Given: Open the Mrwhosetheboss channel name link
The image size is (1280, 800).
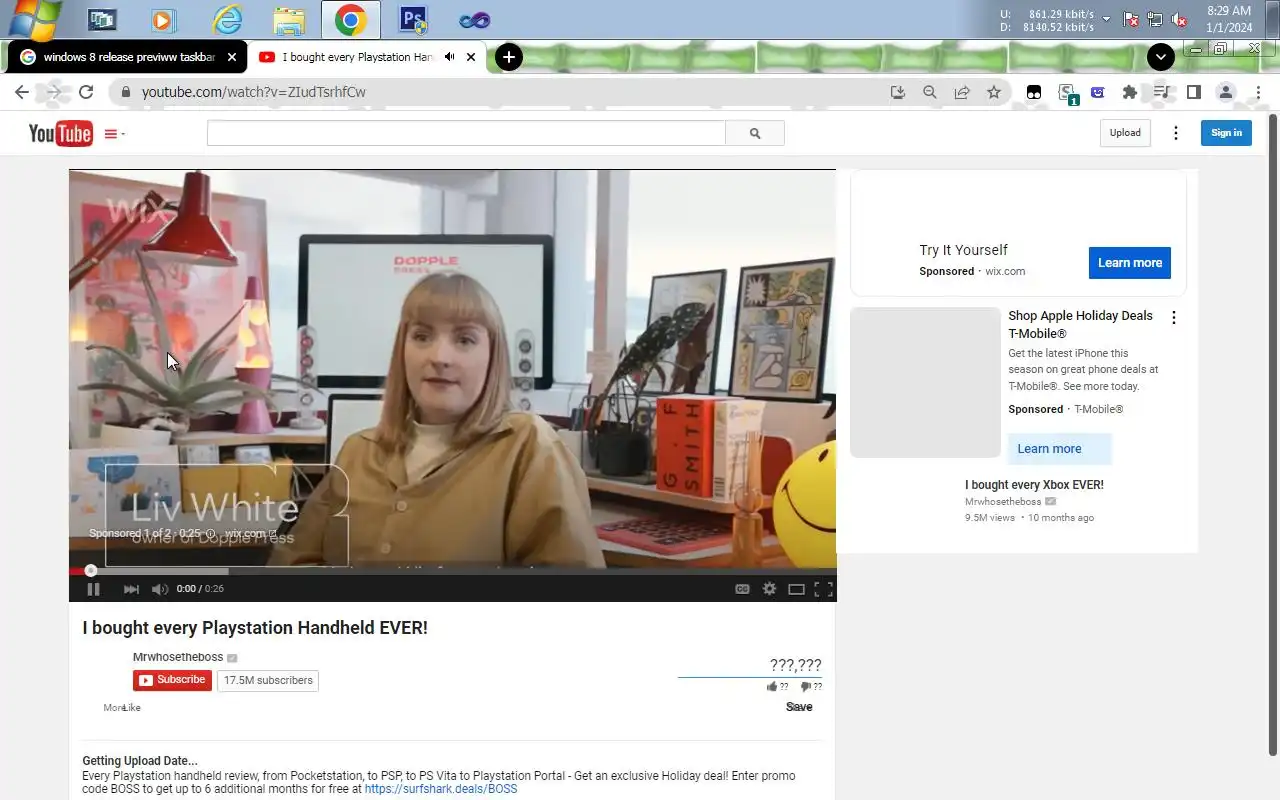Looking at the screenshot, I should 178,657.
